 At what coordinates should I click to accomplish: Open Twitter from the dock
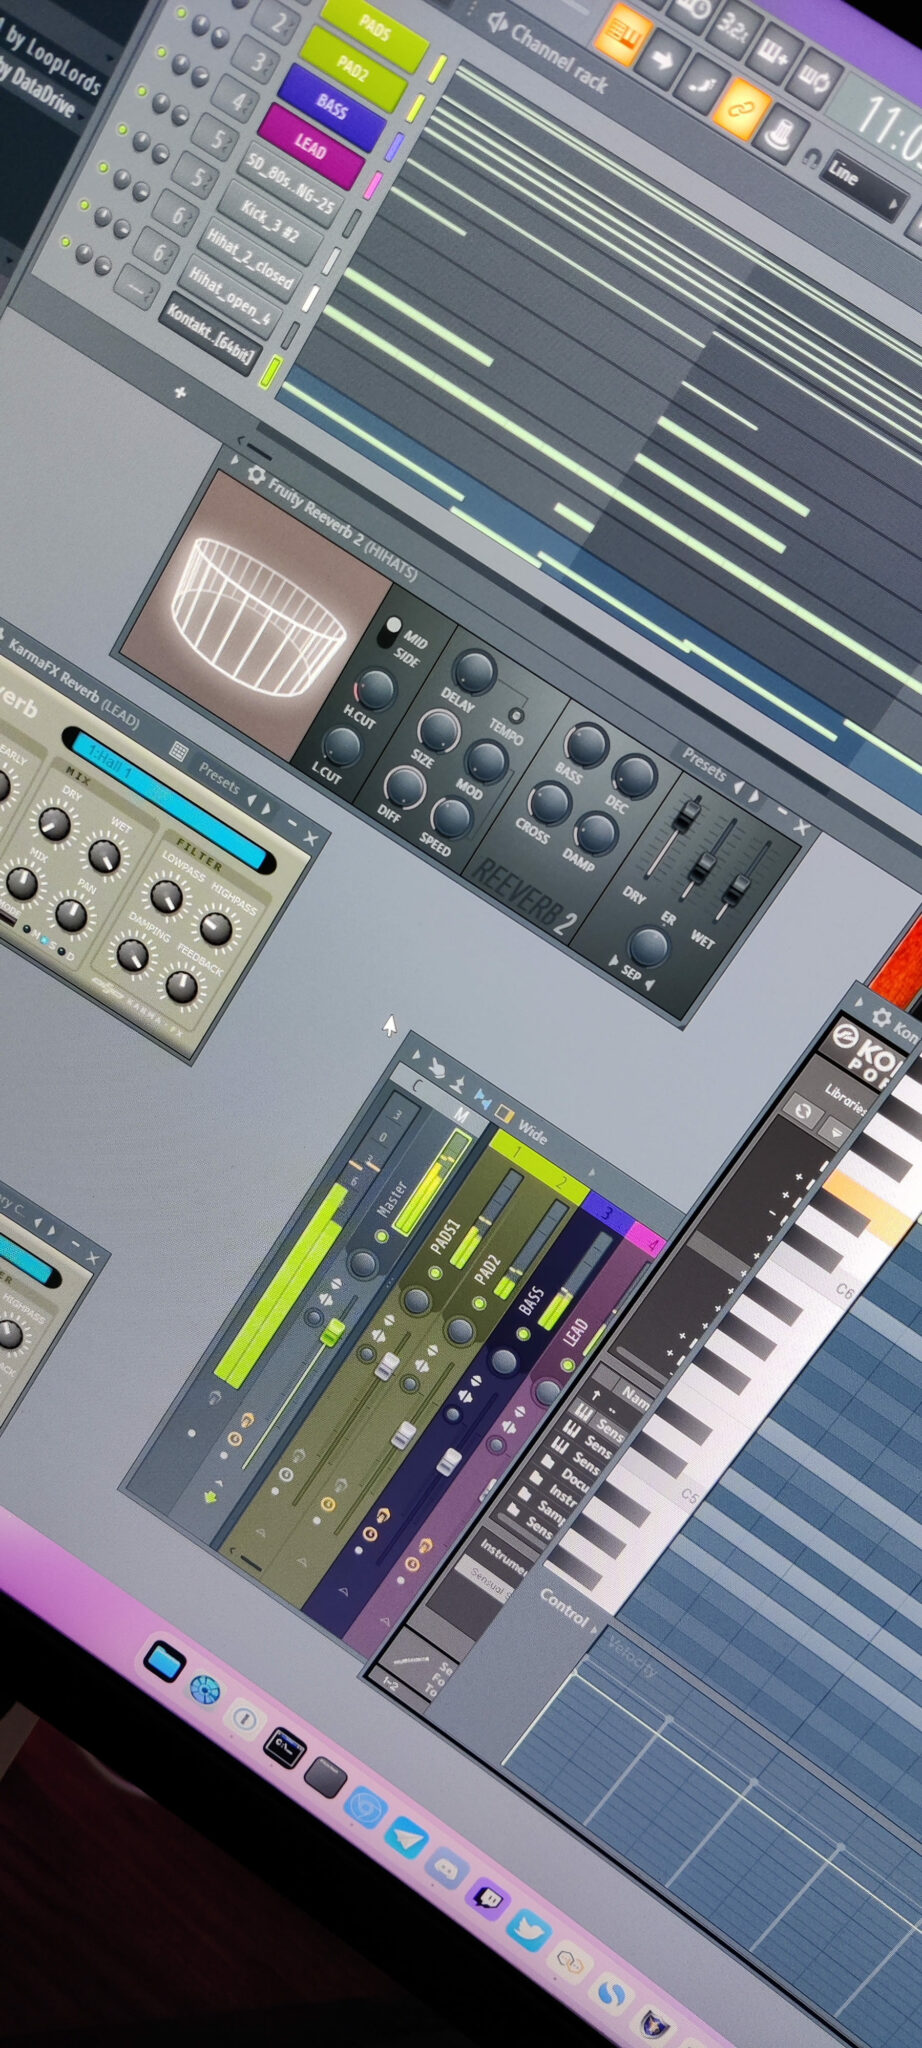click(x=528, y=1929)
